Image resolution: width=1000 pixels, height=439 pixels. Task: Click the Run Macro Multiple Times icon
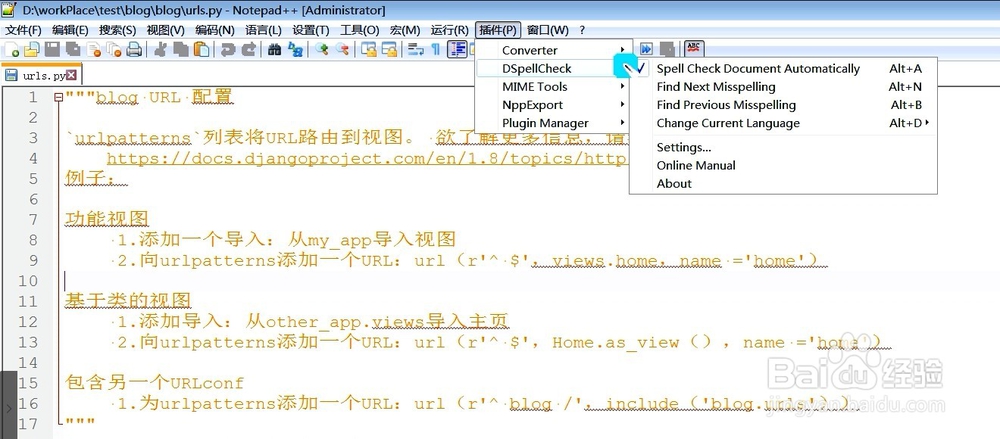646,49
